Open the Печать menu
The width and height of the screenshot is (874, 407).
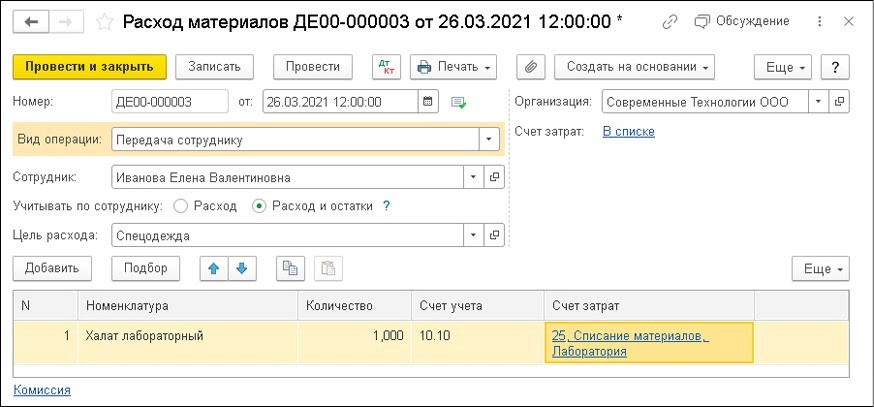coord(453,67)
